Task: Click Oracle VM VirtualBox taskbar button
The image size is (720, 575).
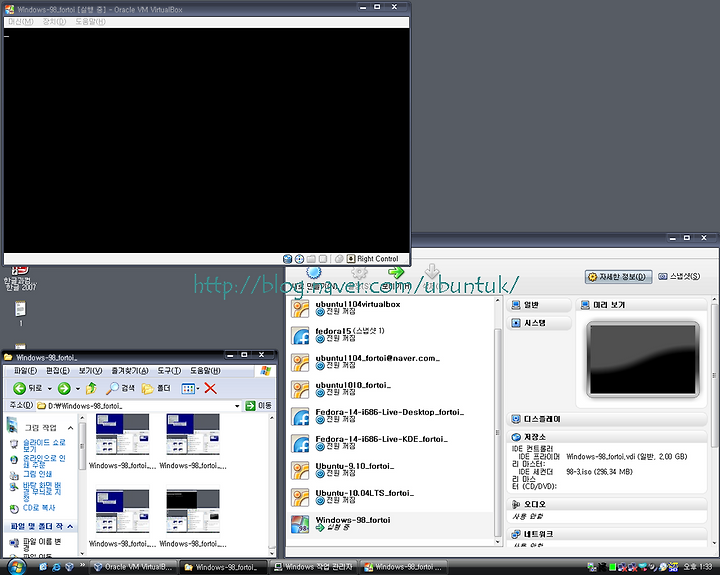Action: (133, 567)
